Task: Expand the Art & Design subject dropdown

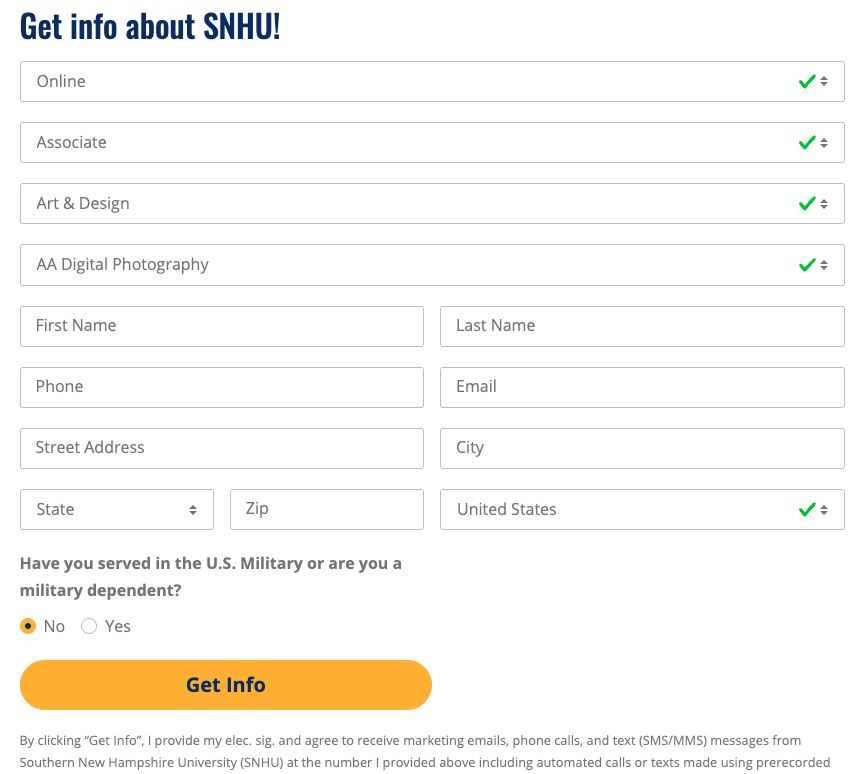Action: click(430, 203)
